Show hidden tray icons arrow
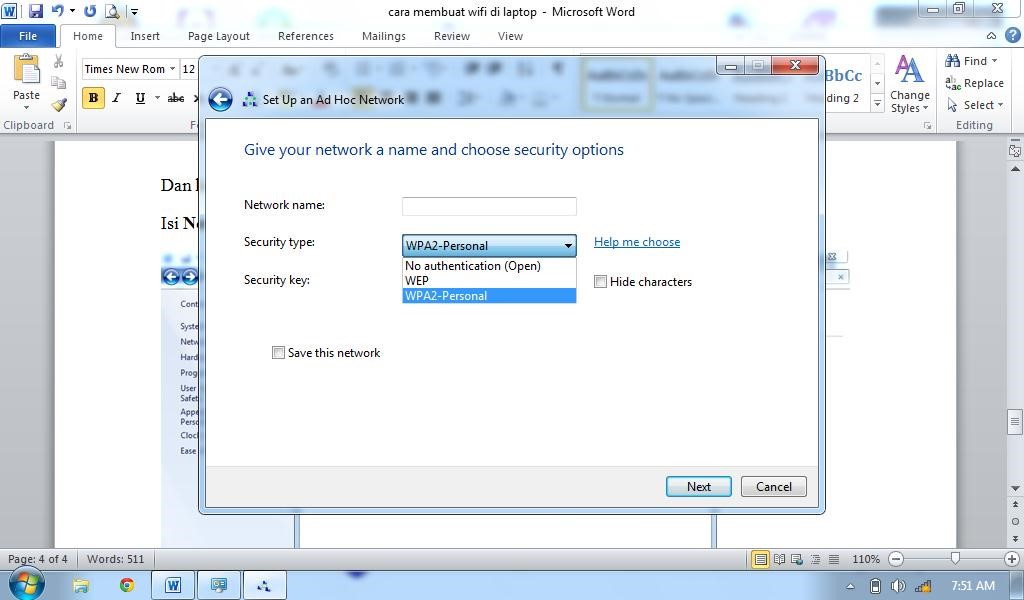Image resolution: width=1024 pixels, height=600 pixels. click(850, 586)
